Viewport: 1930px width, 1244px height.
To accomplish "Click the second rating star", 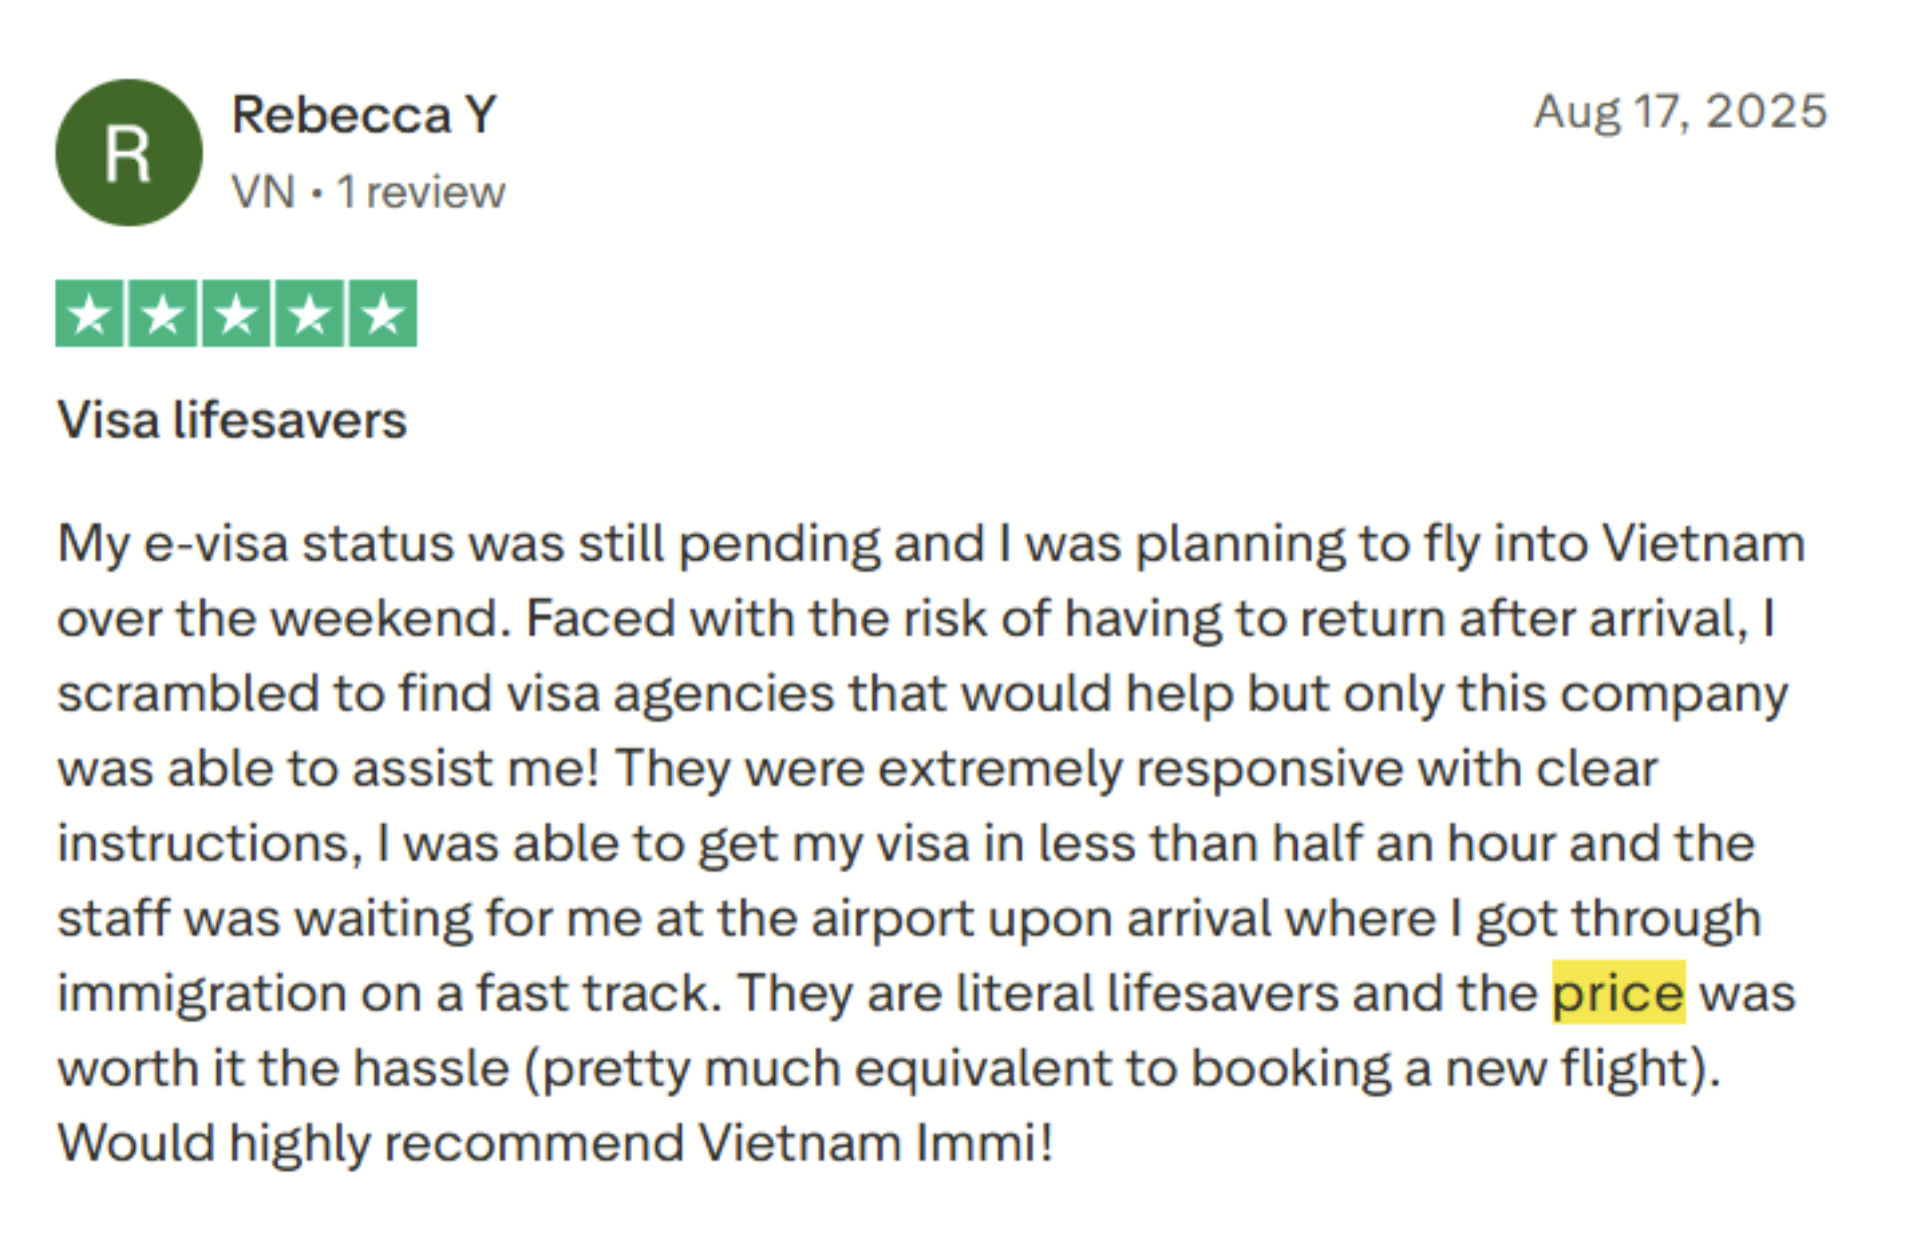I will click(x=163, y=314).
